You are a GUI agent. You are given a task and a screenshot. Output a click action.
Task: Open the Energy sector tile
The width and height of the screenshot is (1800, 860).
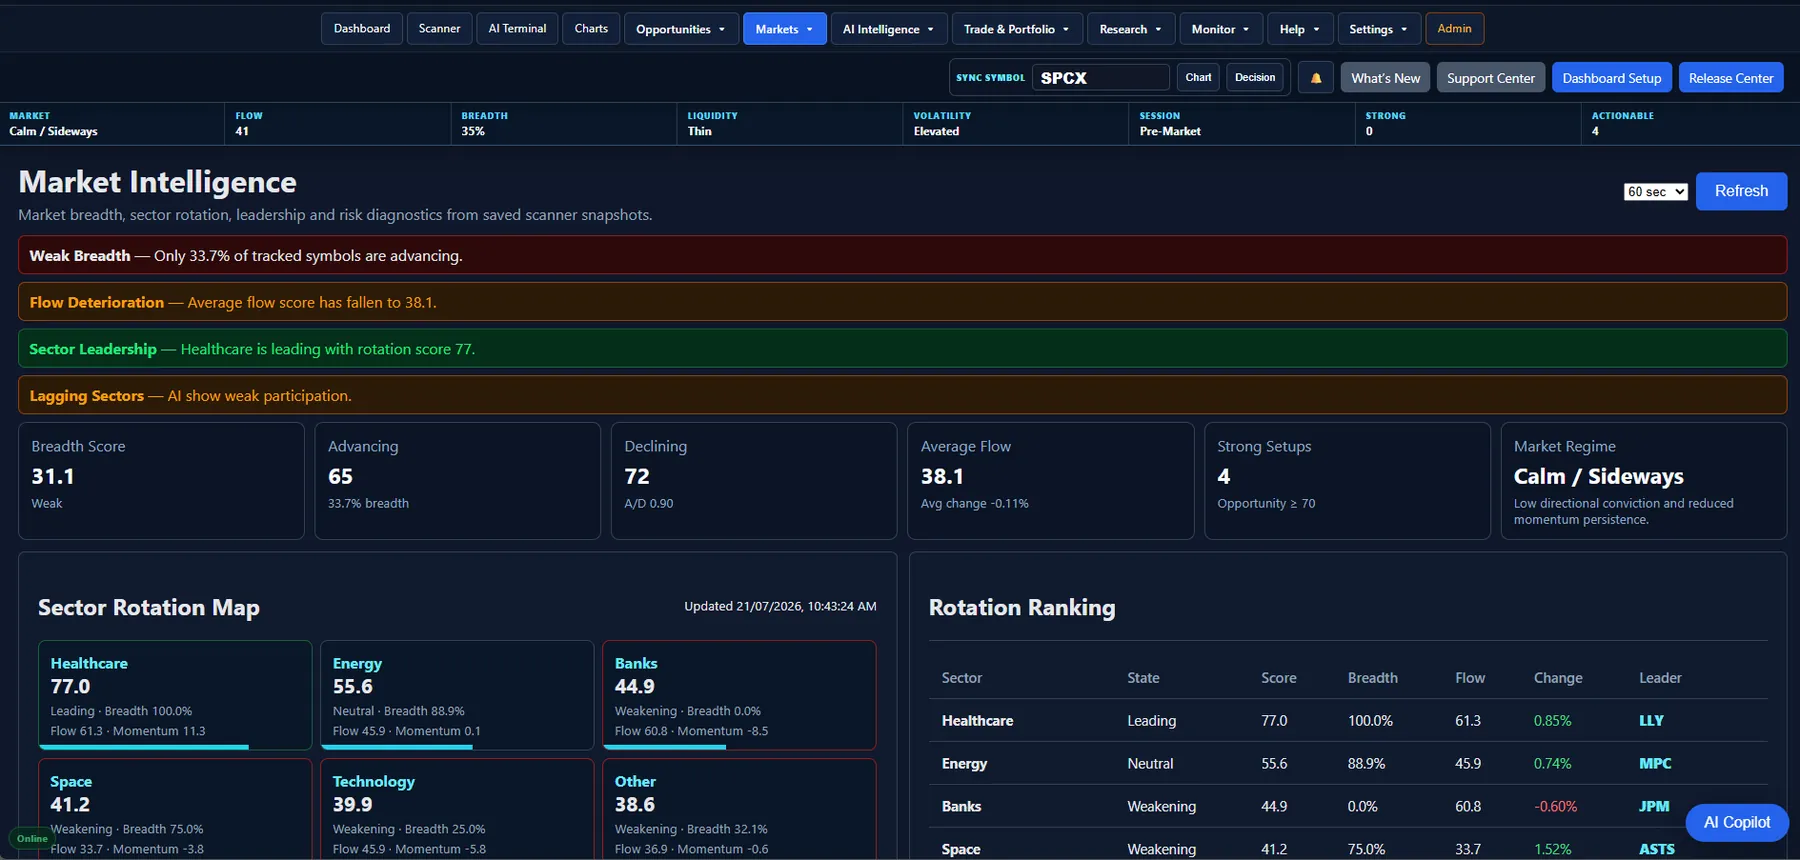coord(457,695)
